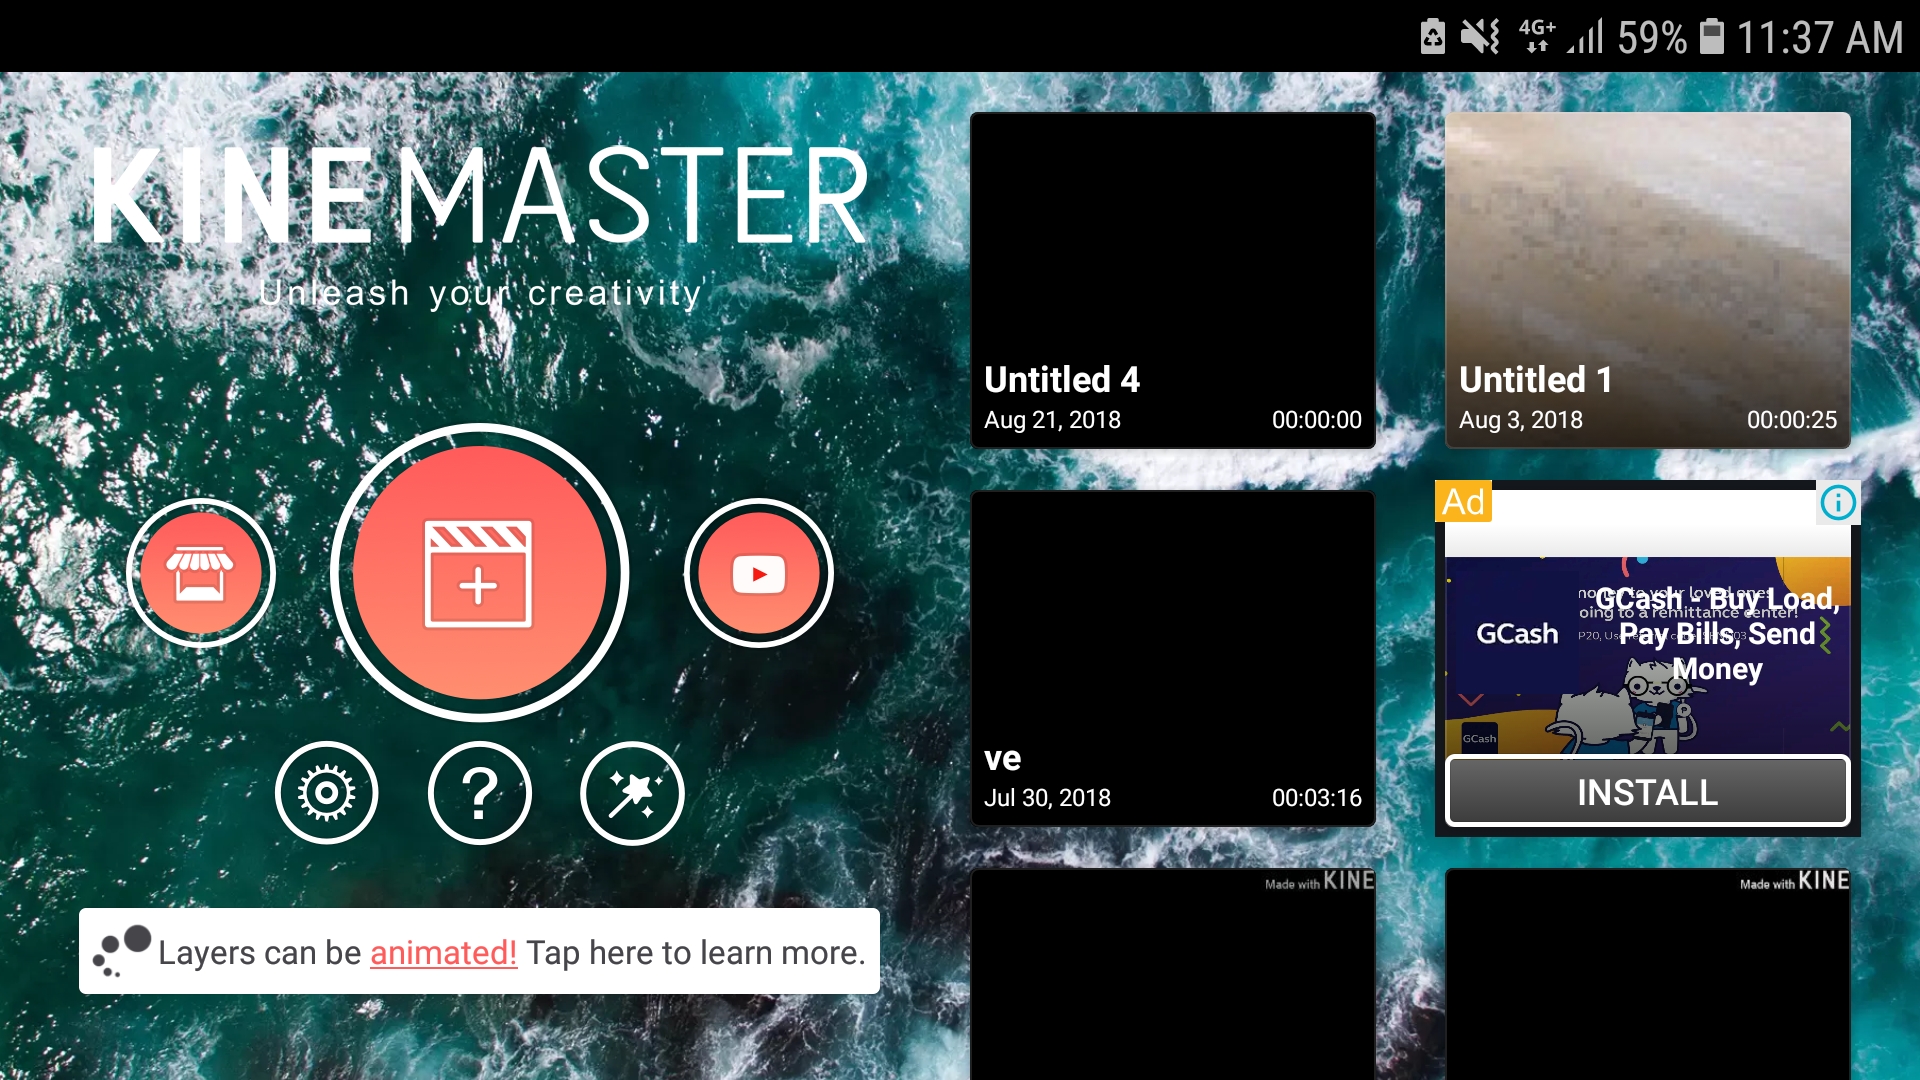Open the bottom-right 'Made with KINE' project

pos(1647,975)
